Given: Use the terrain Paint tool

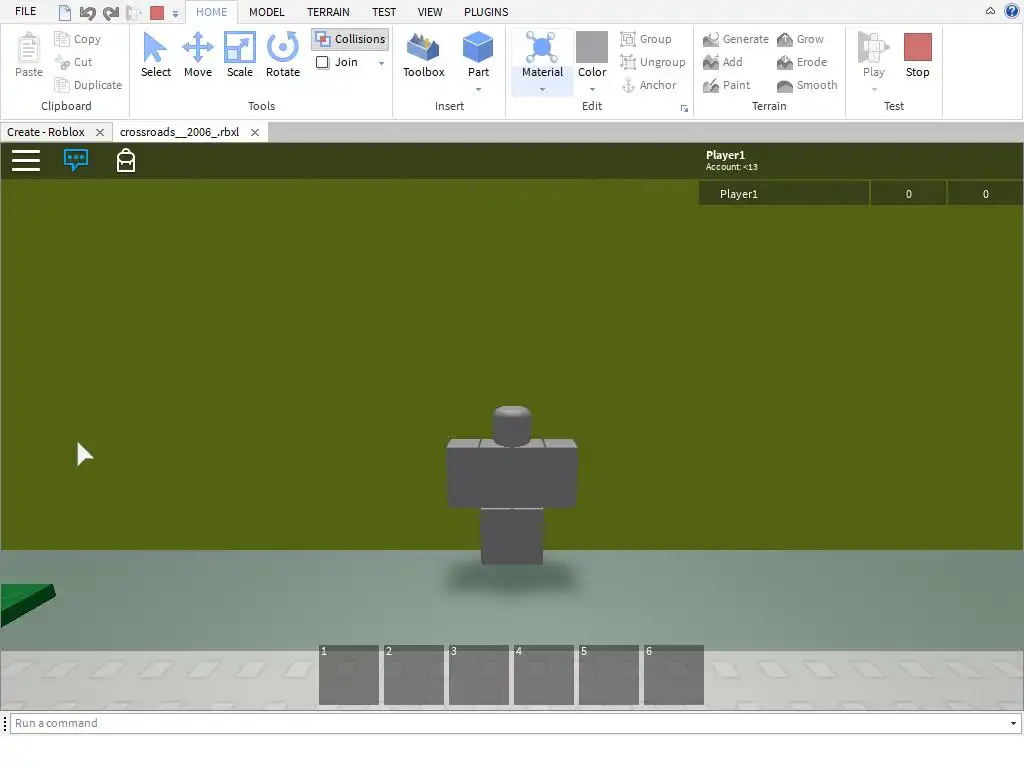Looking at the screenshot, I should 727,85.
